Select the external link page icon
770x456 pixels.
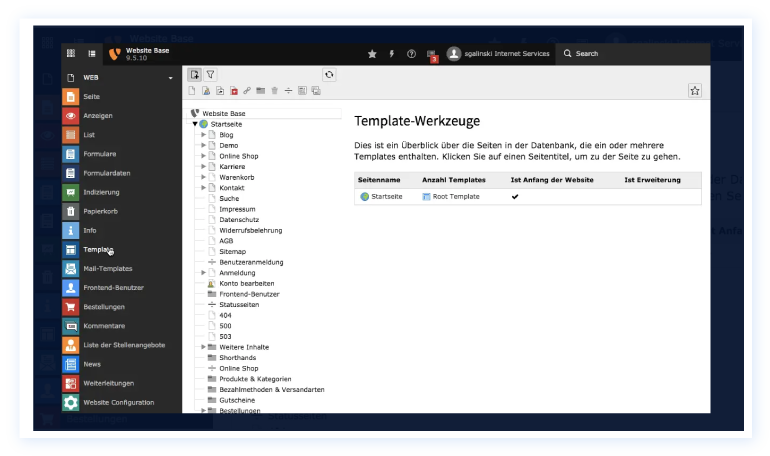[247, 91]
